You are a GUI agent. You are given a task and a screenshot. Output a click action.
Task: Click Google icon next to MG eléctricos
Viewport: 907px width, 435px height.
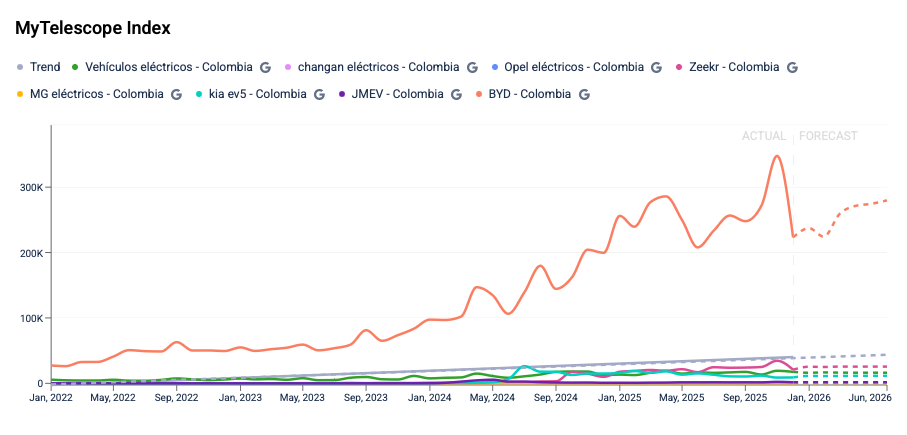[176, 94]
